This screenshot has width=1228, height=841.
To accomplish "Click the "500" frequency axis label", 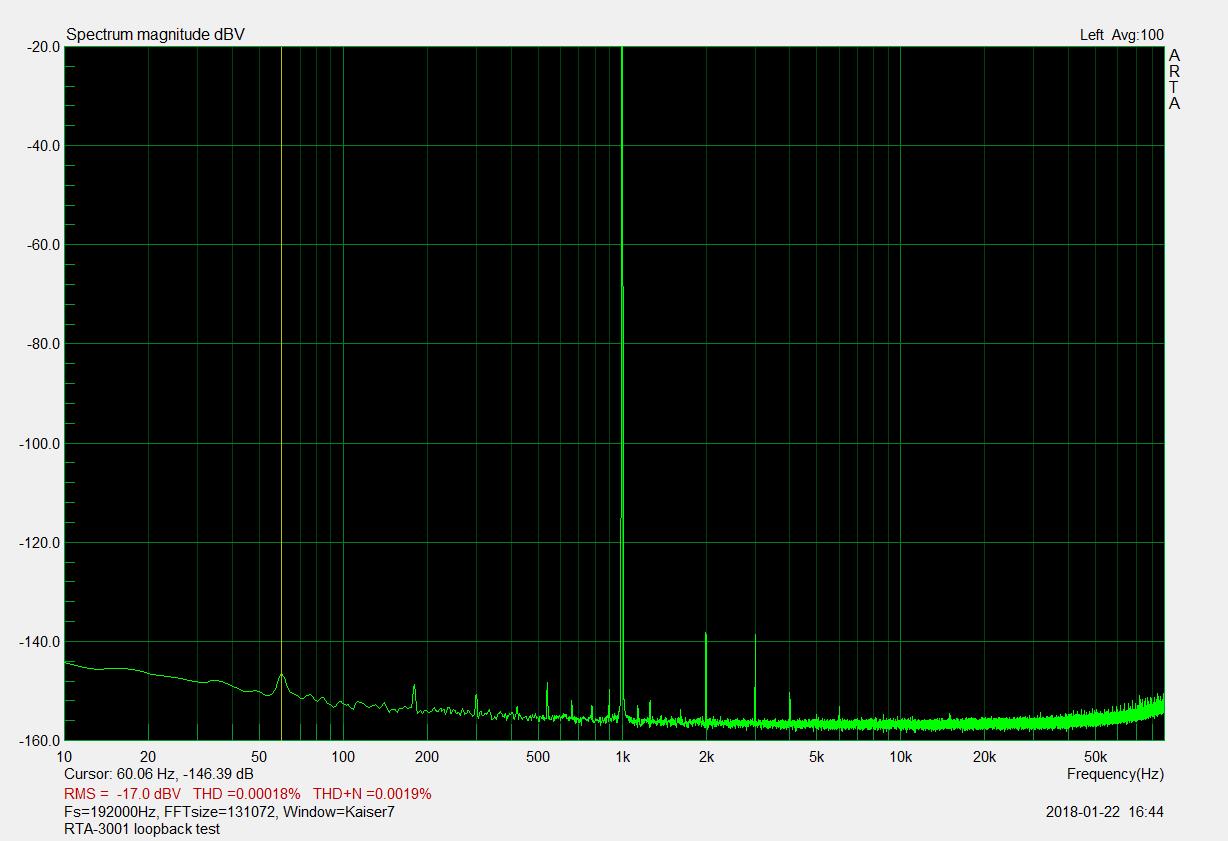I will [538, 757].
